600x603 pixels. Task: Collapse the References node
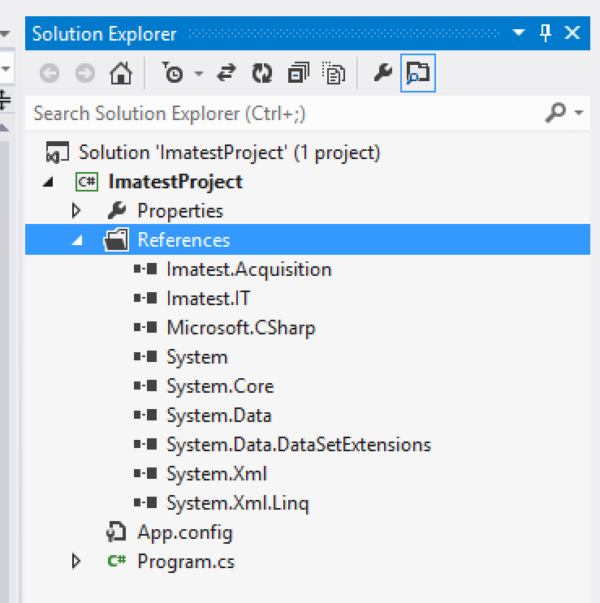tap(78, 241)
